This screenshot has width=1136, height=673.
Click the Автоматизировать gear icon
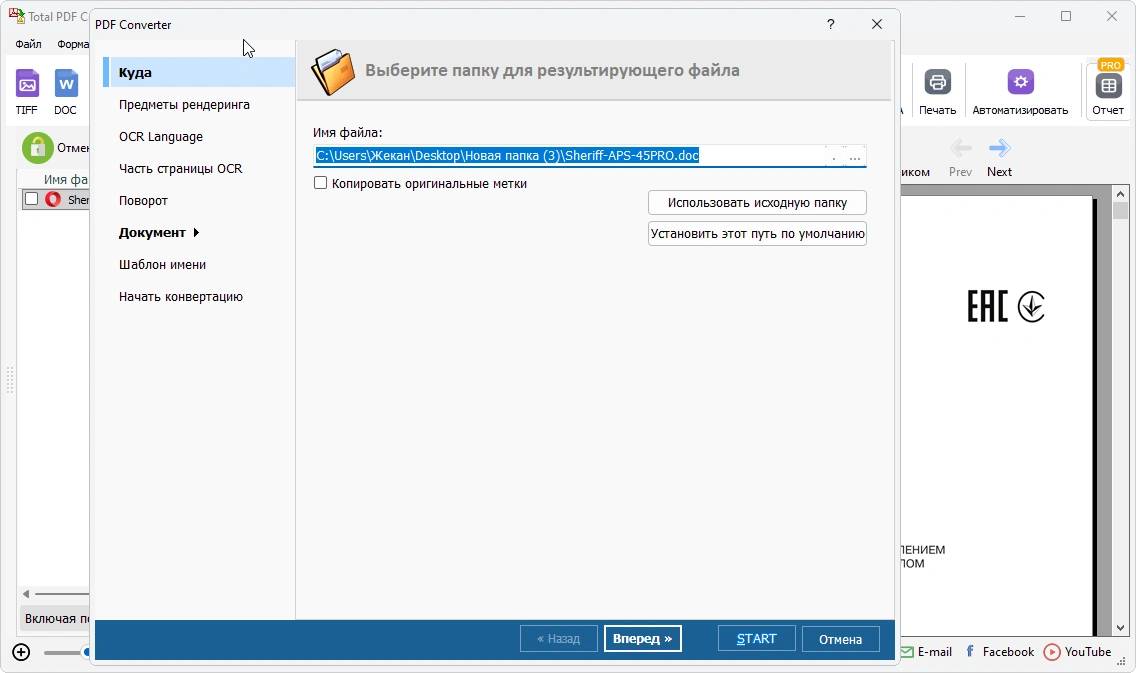click(1020, 82)
